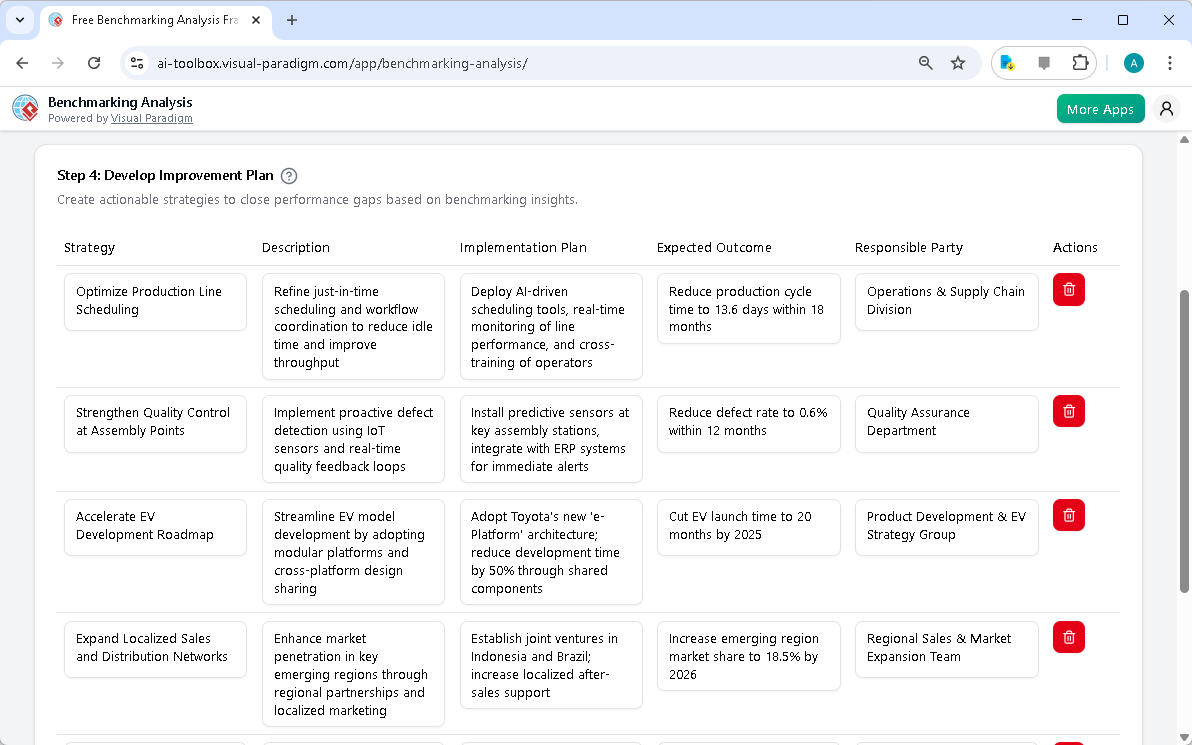Delete the Optimize Production Line Scheduling row
This screenshot has height=745, width=1192.
[1068, 289]
